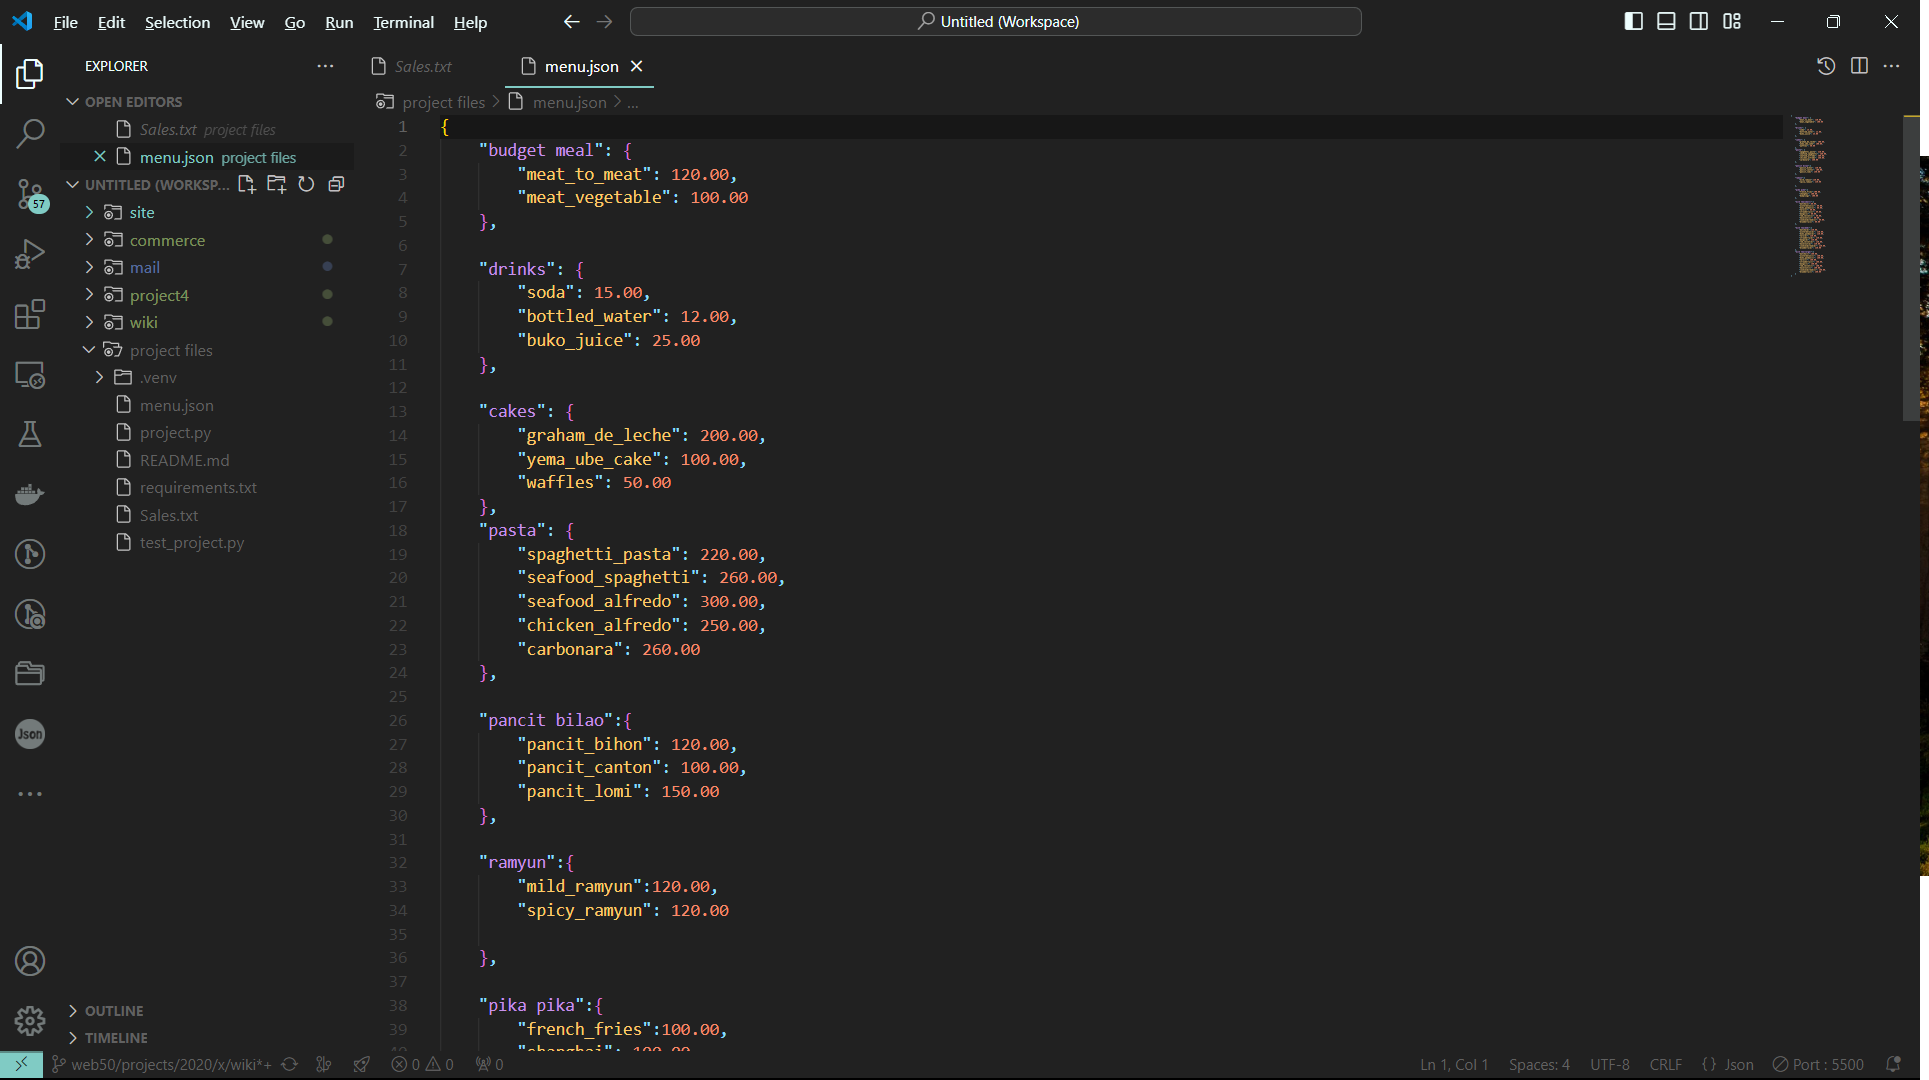Click errors and warnings counter in status bar
The width and height of the screenshot is (1929, 1080).
coord(422,1065)
